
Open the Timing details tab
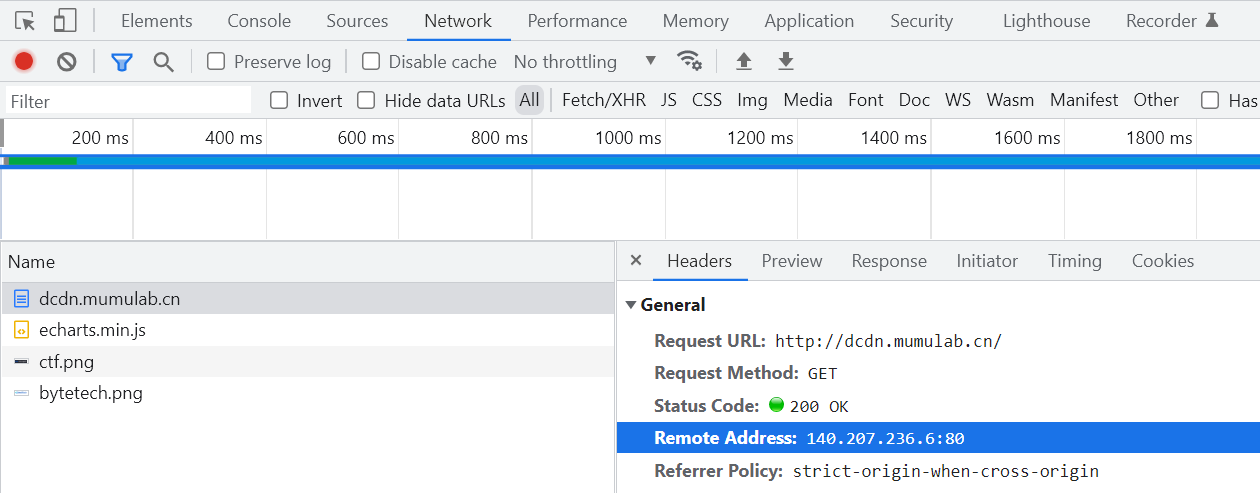tap(1074, 261)
